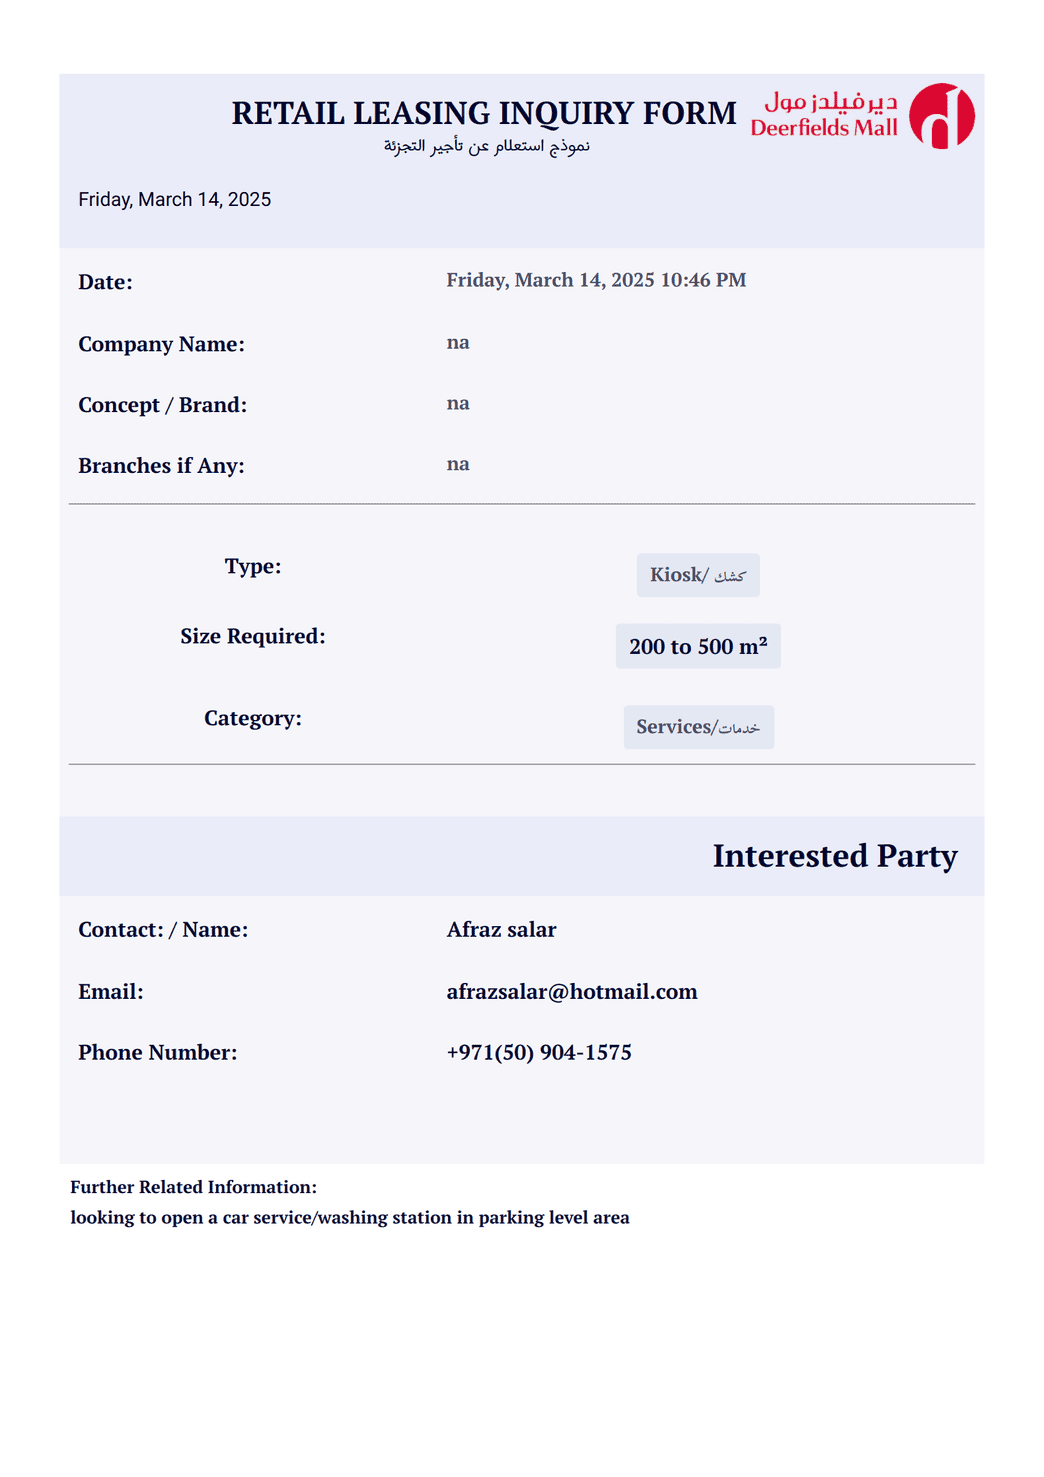Select the 200 to 500 m² size tag
This screenshot has width=1044, height=1477.
pyautogui.click(x=698, y=646)
